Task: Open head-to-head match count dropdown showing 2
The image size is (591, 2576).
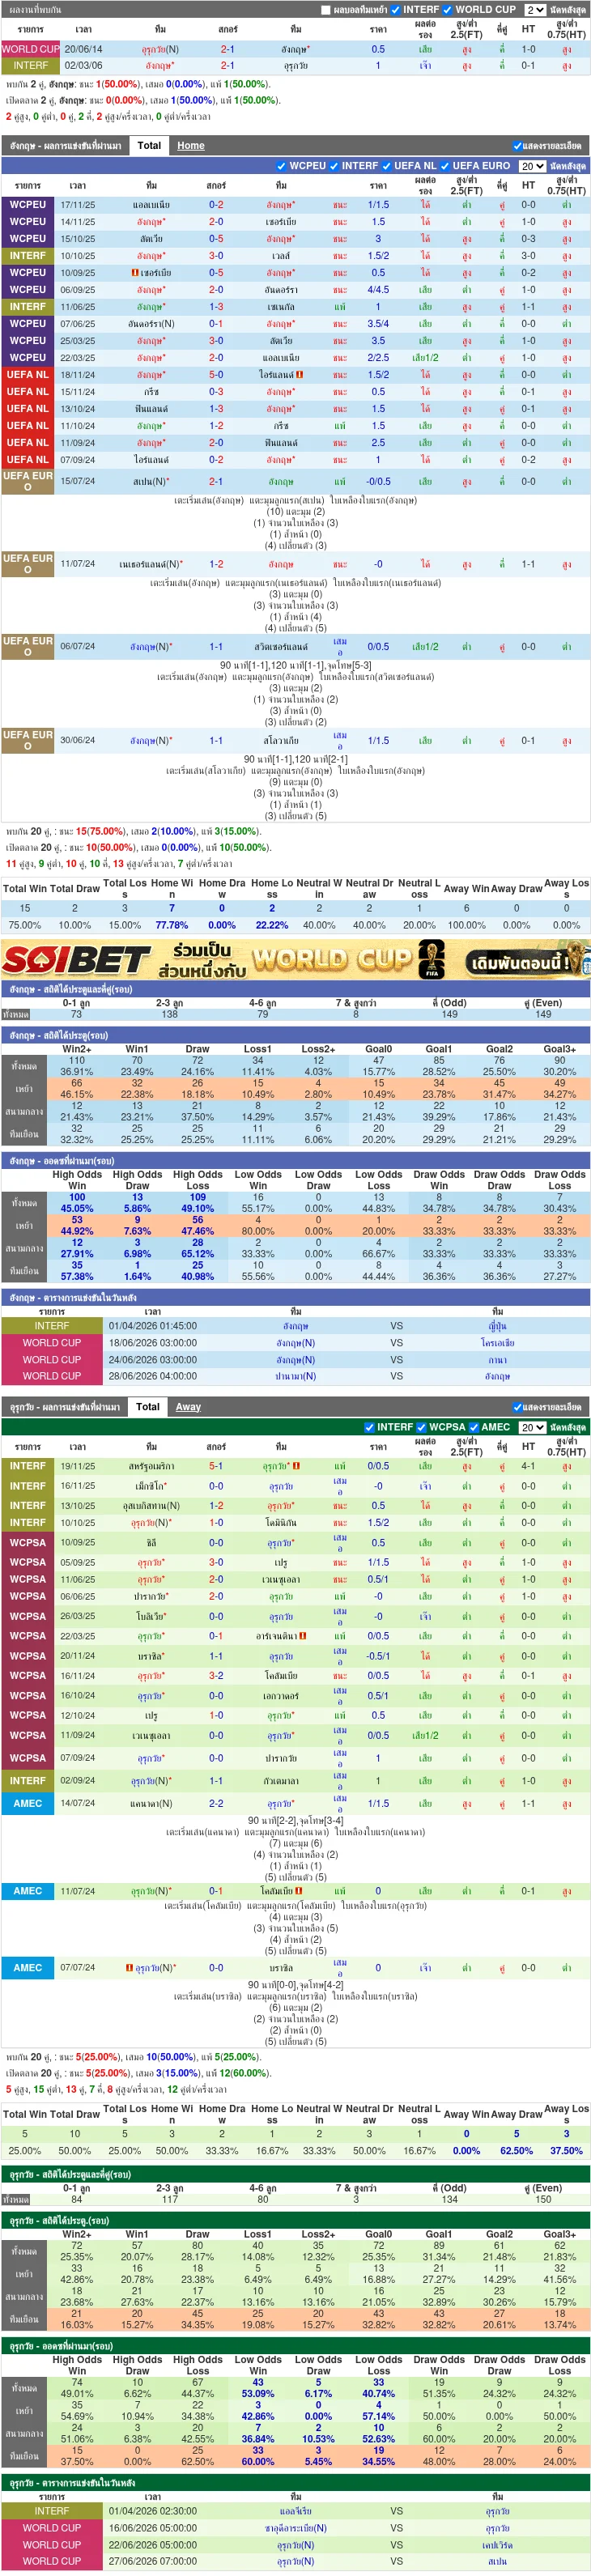Action: point(535,10)
